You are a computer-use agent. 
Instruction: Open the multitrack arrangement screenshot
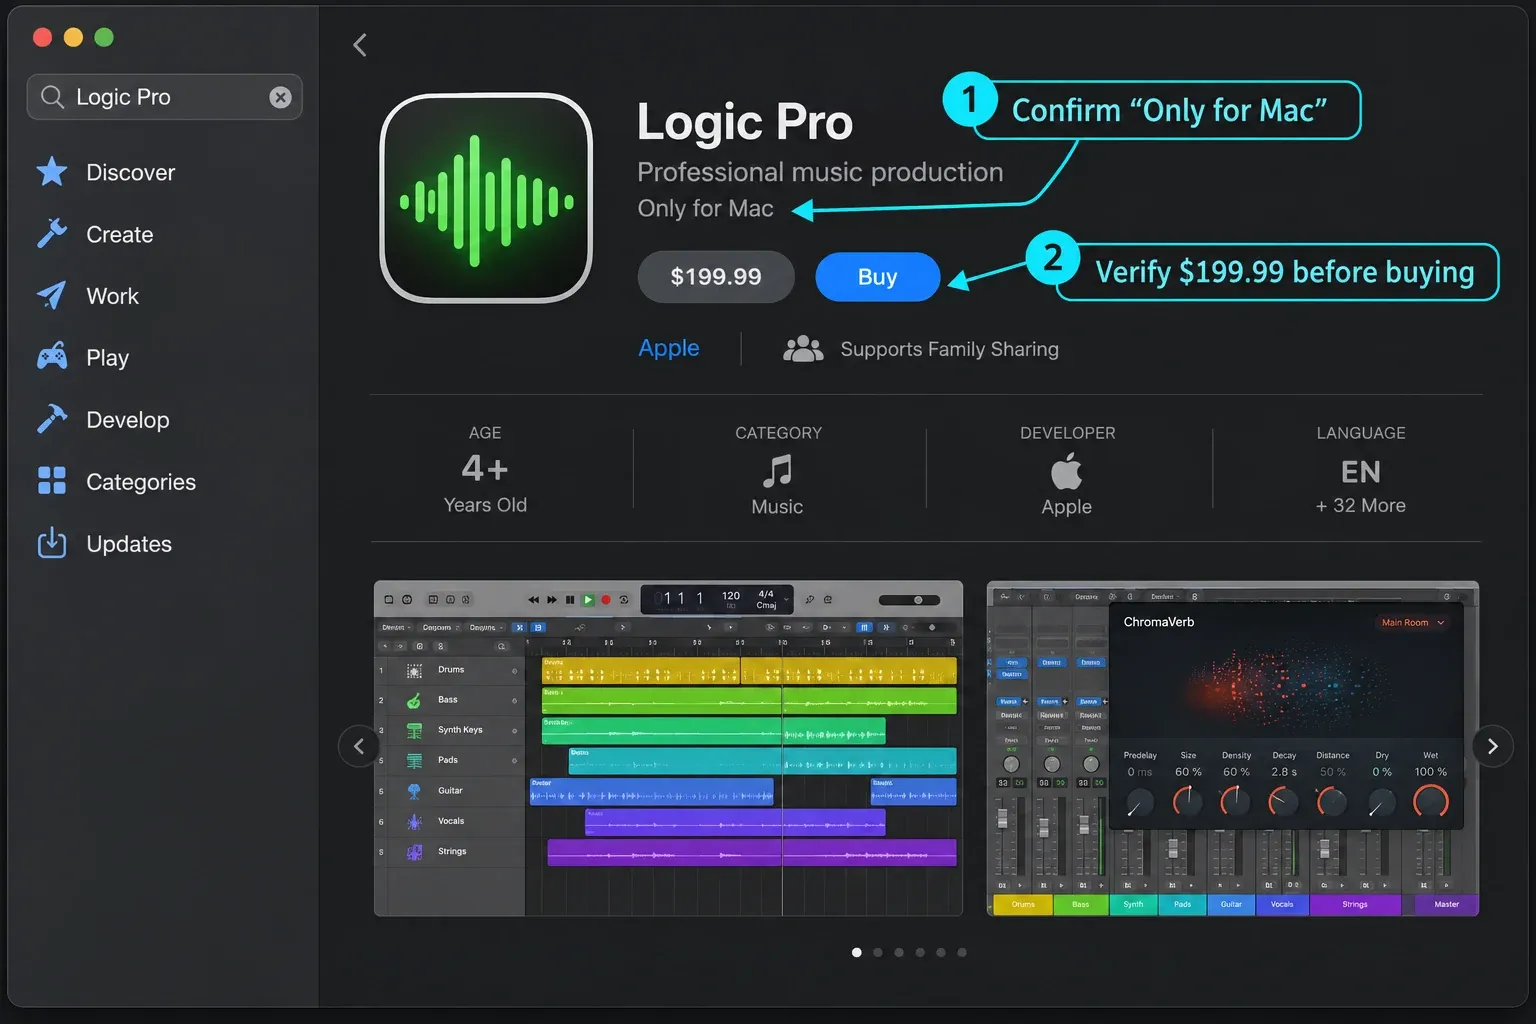tap(668, 748)
